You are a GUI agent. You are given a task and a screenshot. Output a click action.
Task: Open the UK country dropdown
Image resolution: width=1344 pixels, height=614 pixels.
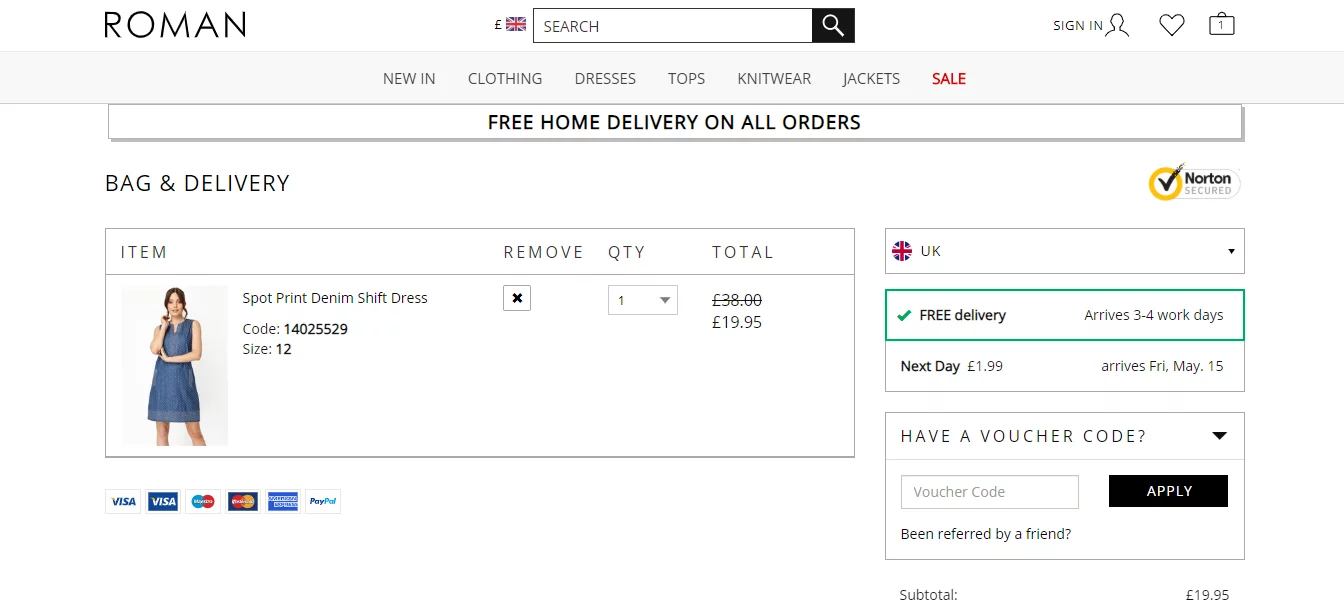pyautogui.click(x=1065, y=251)
